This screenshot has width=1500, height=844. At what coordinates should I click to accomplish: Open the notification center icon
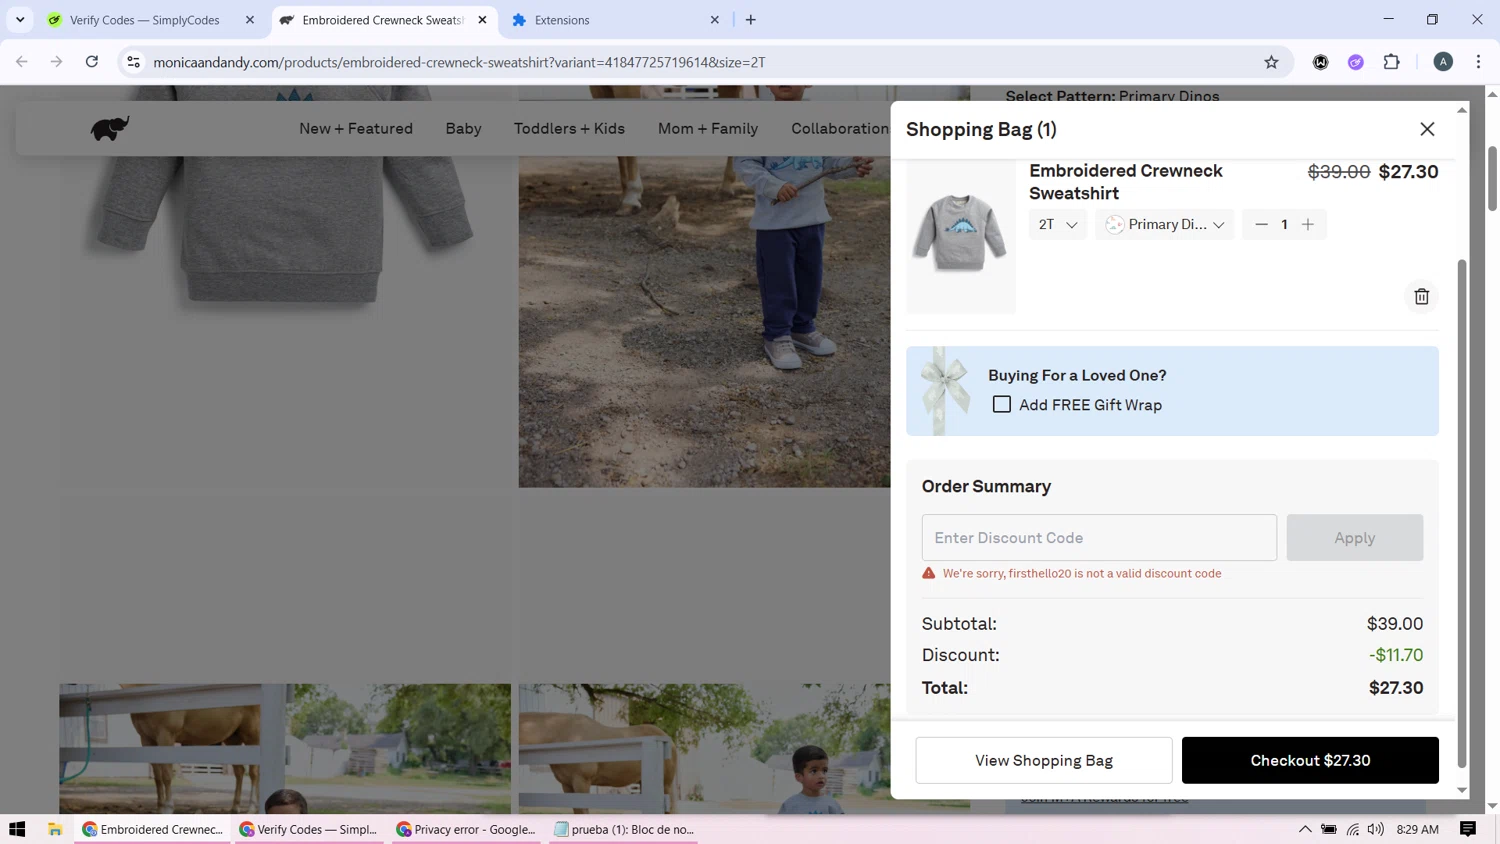coord(1468,829)
